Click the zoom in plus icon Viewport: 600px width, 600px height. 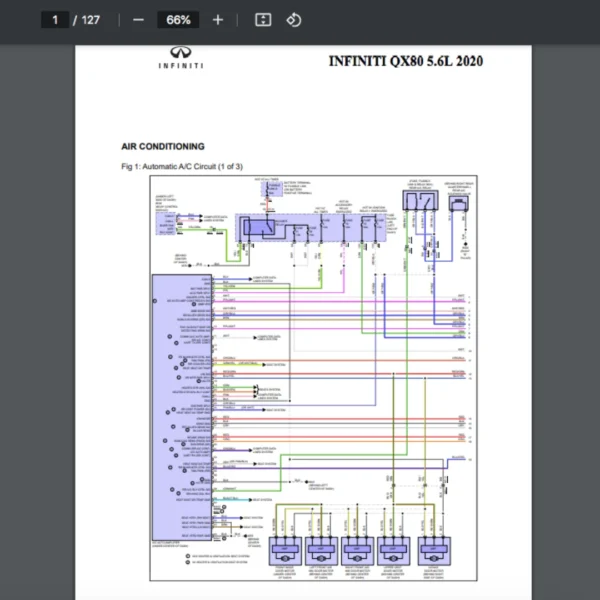218,20
